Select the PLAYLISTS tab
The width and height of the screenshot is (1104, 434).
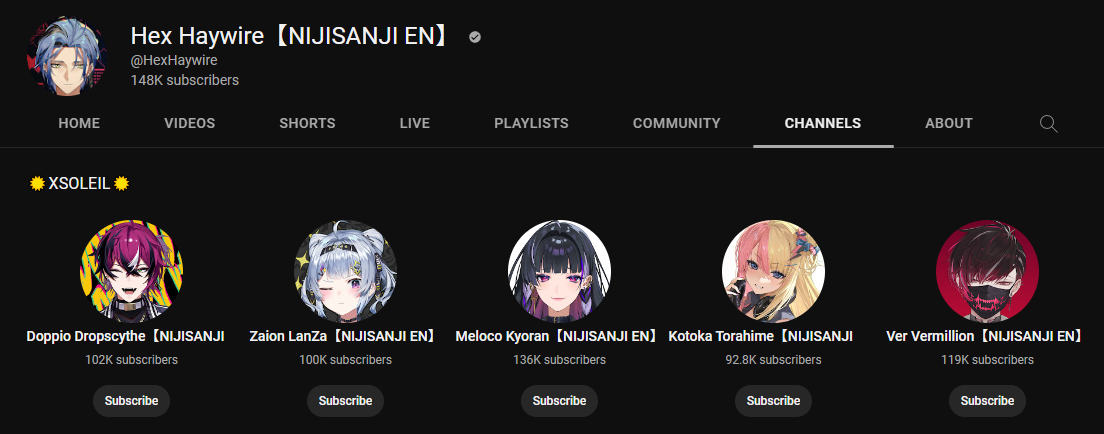531,123
